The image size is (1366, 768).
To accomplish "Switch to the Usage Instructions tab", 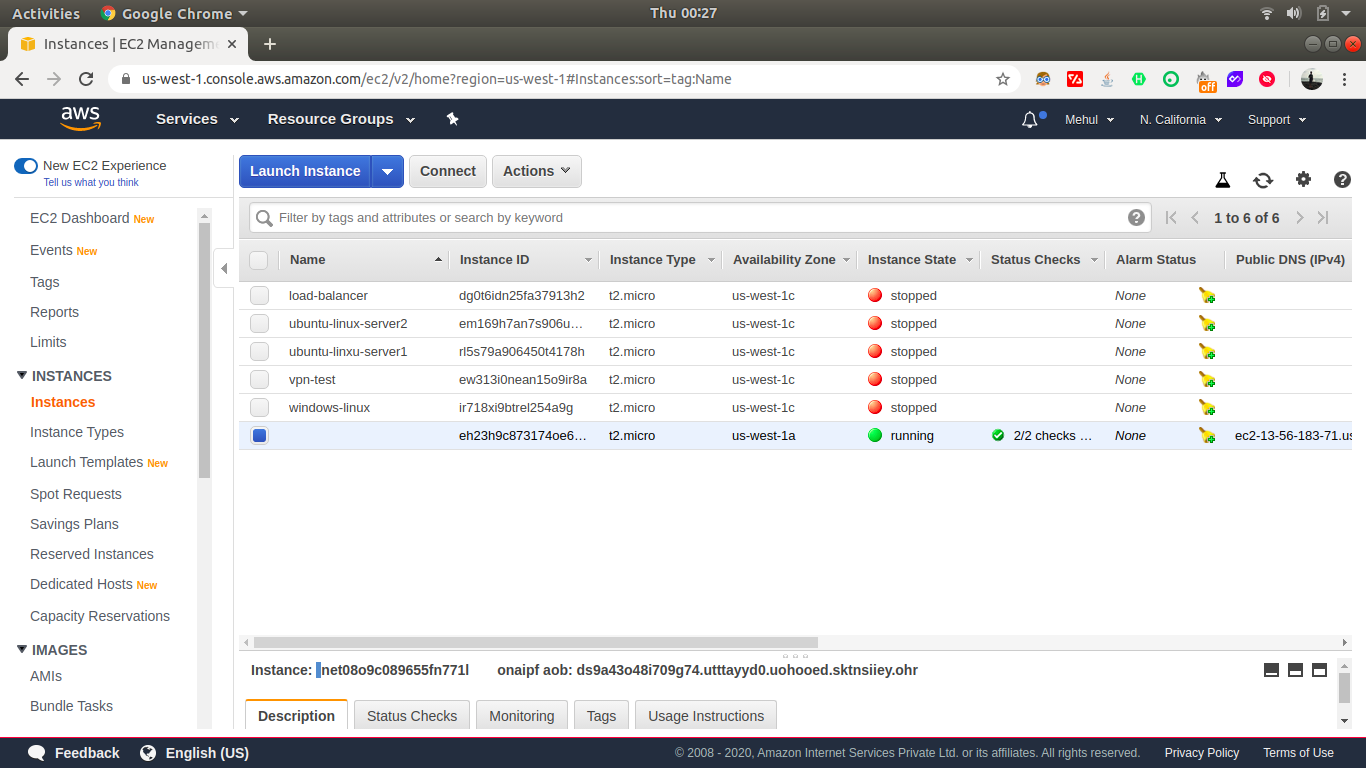I will [706, 716].
